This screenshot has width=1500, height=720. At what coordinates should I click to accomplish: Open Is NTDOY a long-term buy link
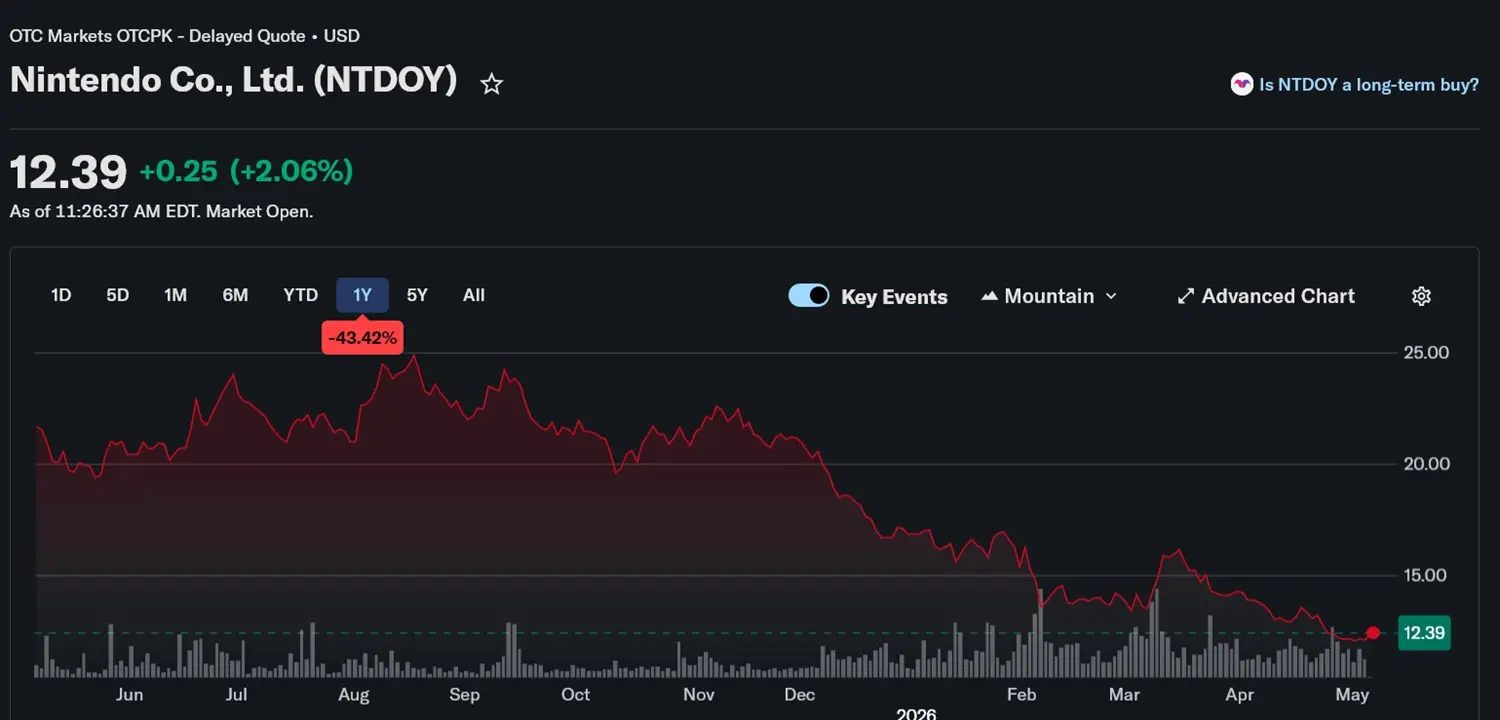[1369, 85]
